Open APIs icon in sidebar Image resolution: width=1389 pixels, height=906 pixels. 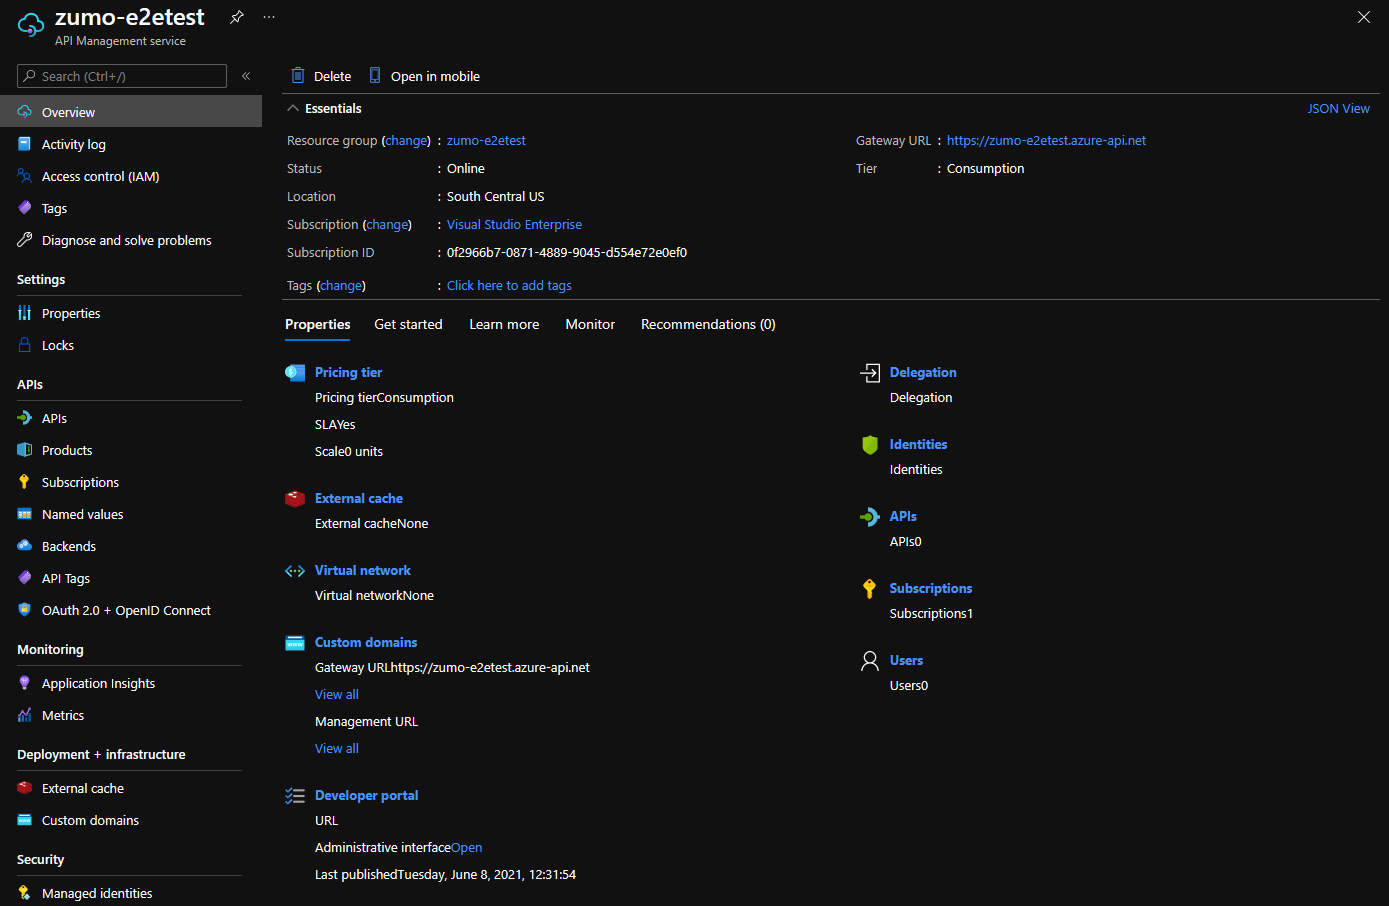25,418
